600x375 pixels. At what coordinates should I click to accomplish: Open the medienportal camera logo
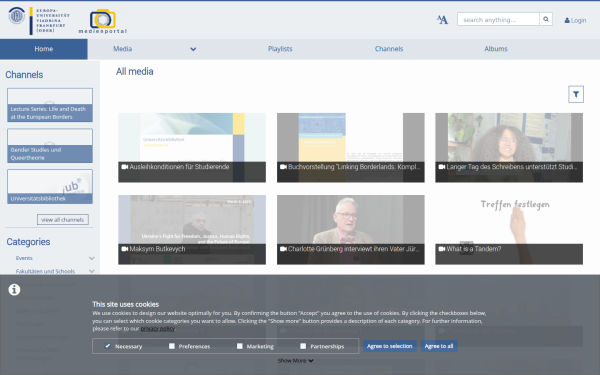click(x=103, y=21)
